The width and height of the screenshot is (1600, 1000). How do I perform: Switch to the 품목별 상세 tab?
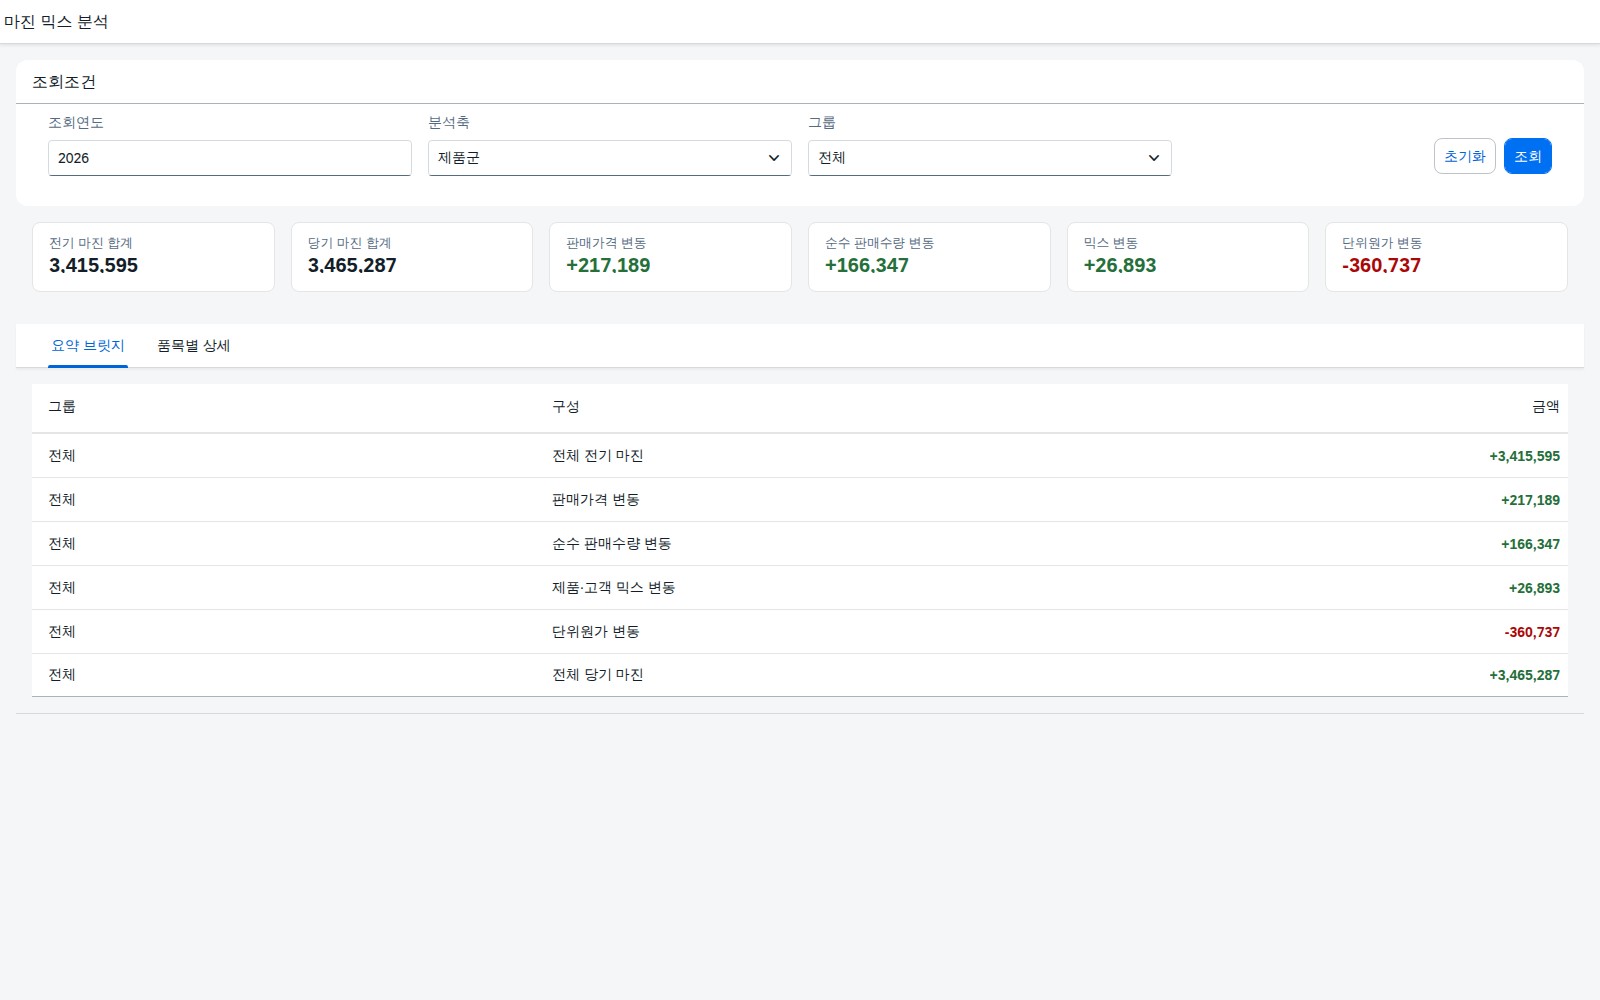click(x=193, y=346)
